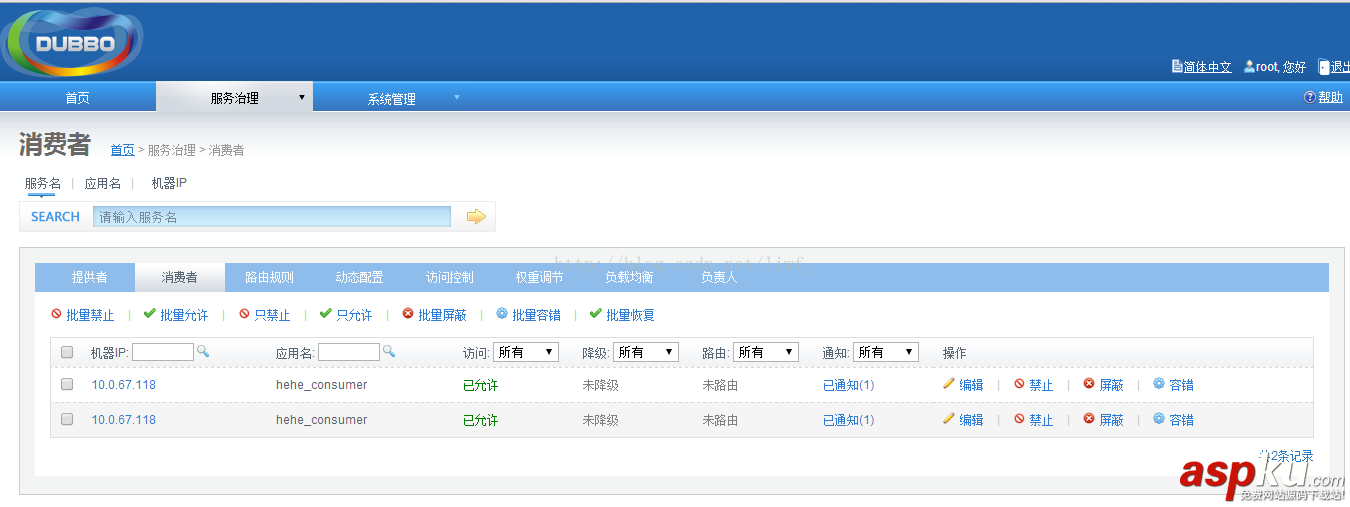
Task: Click the gear 容错 icon in second row
Action: click(1159, 418)
